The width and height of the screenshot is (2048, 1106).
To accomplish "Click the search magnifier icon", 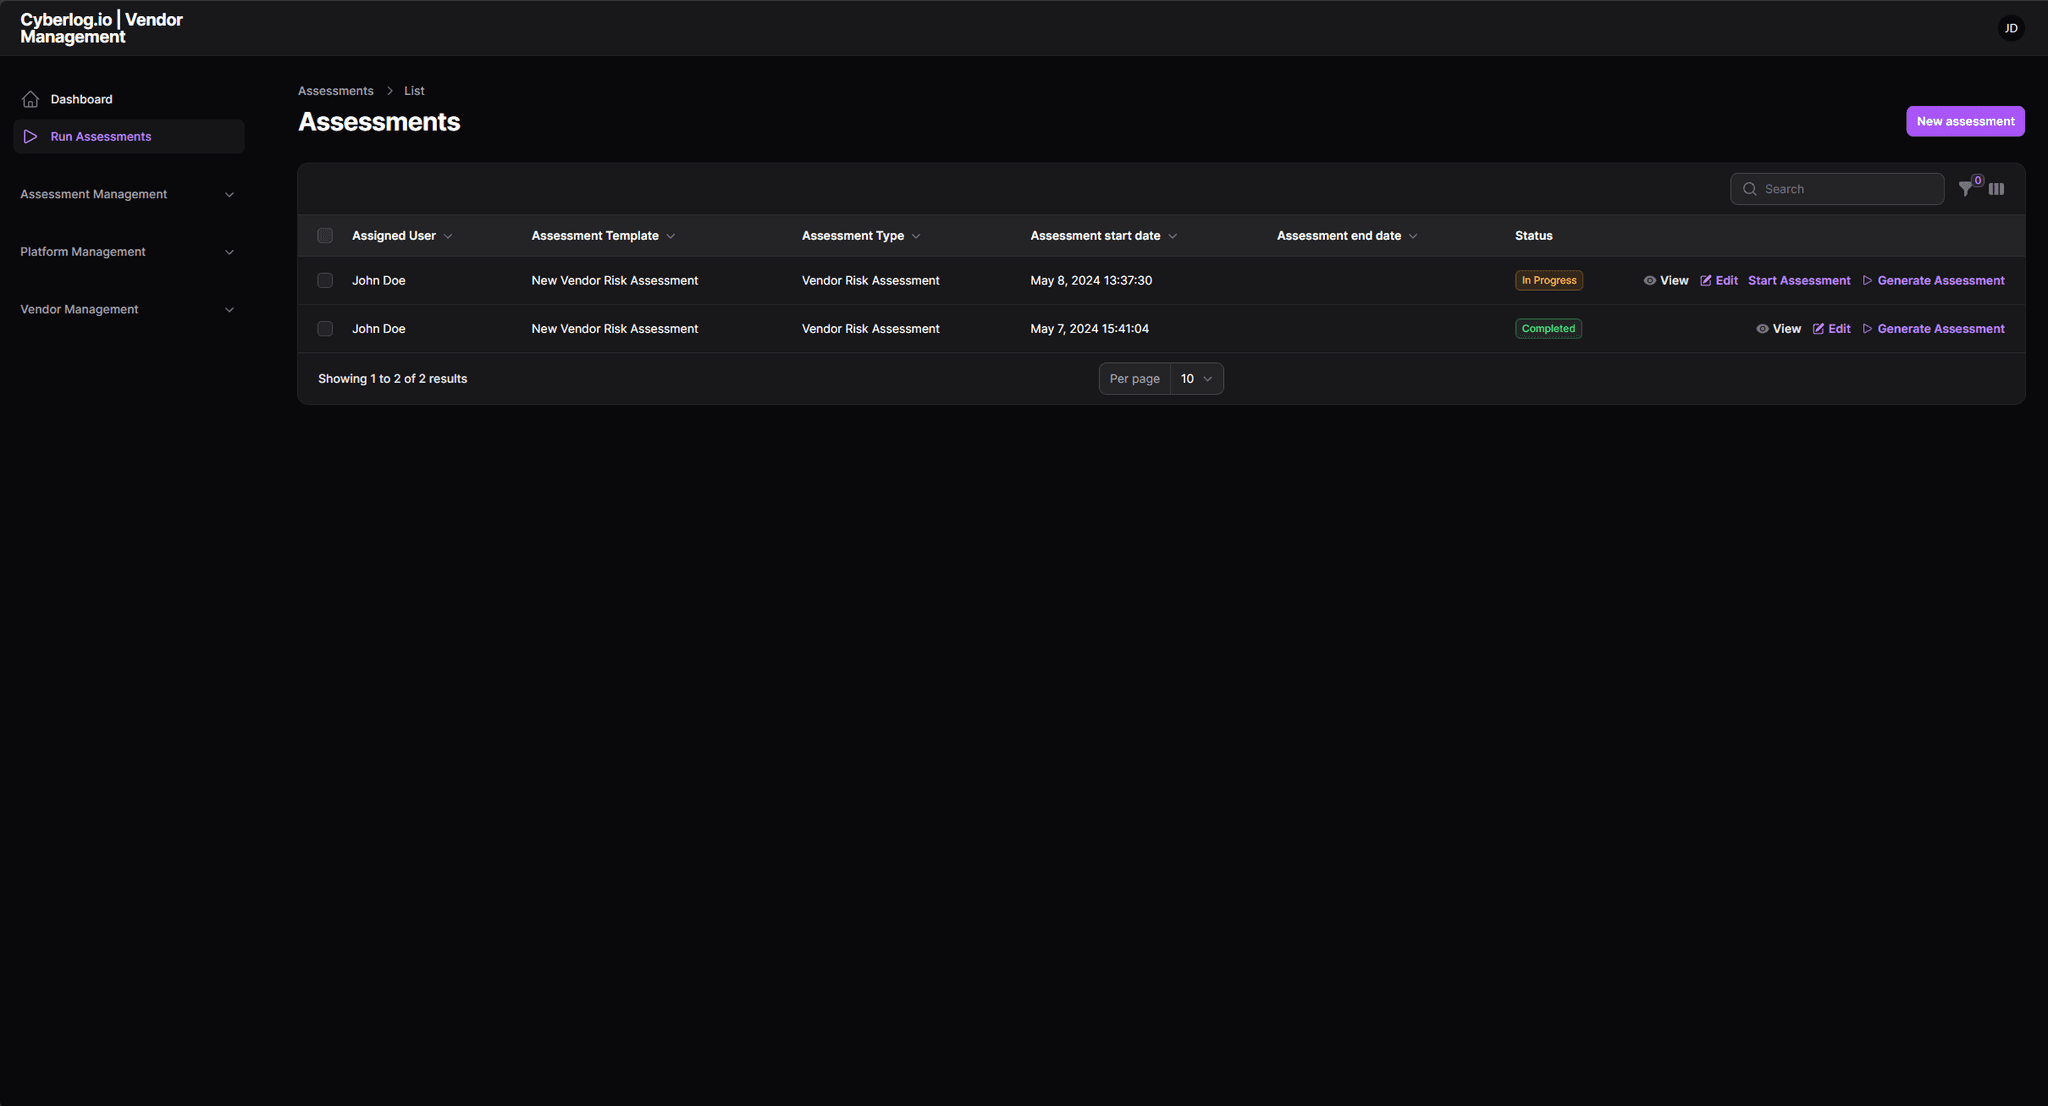I will (x=1750, y=188).
